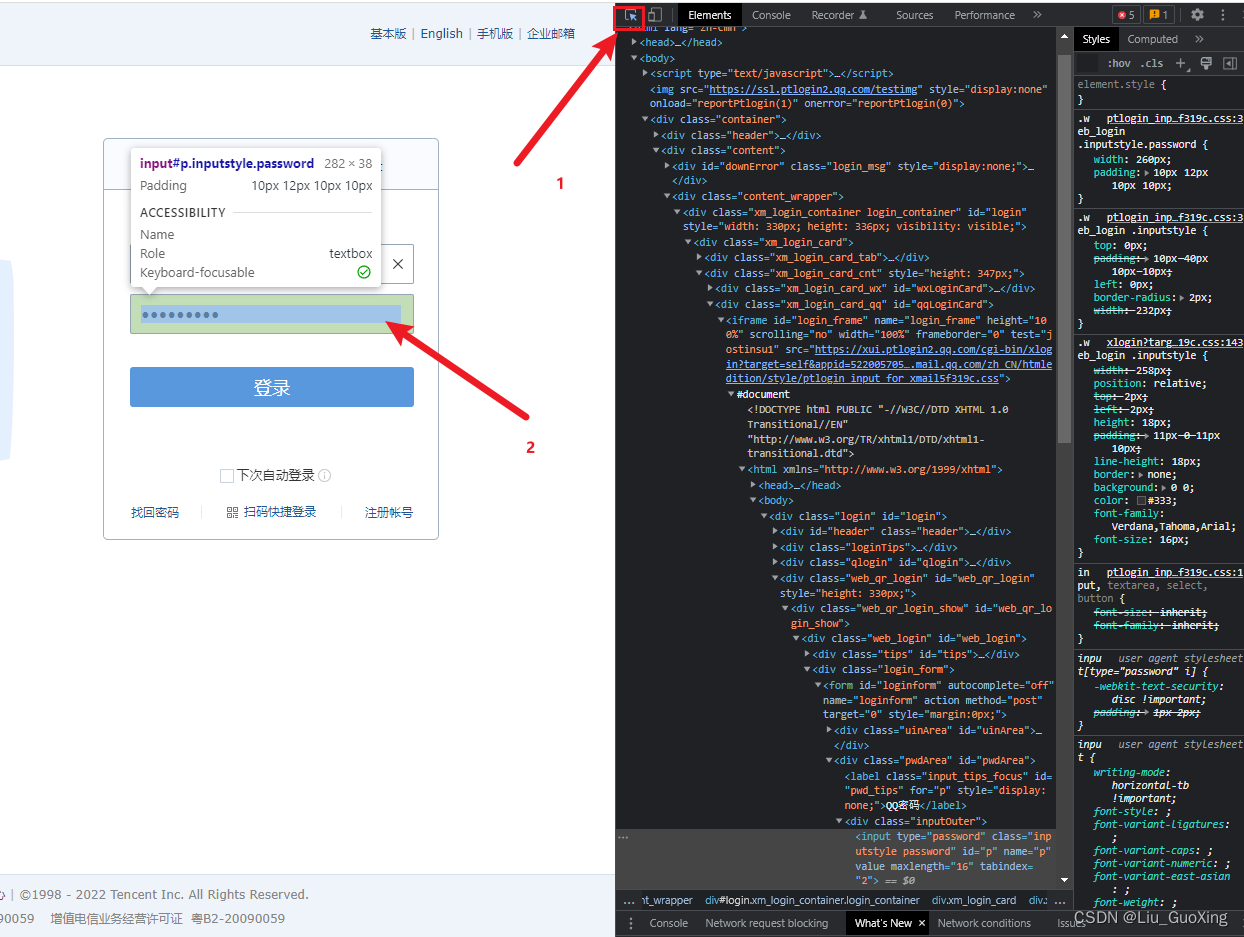This screenshot has height=937, width=1244.
Task: Click info icon next to 下次自动登录
Action: click(x=324, y=476)
